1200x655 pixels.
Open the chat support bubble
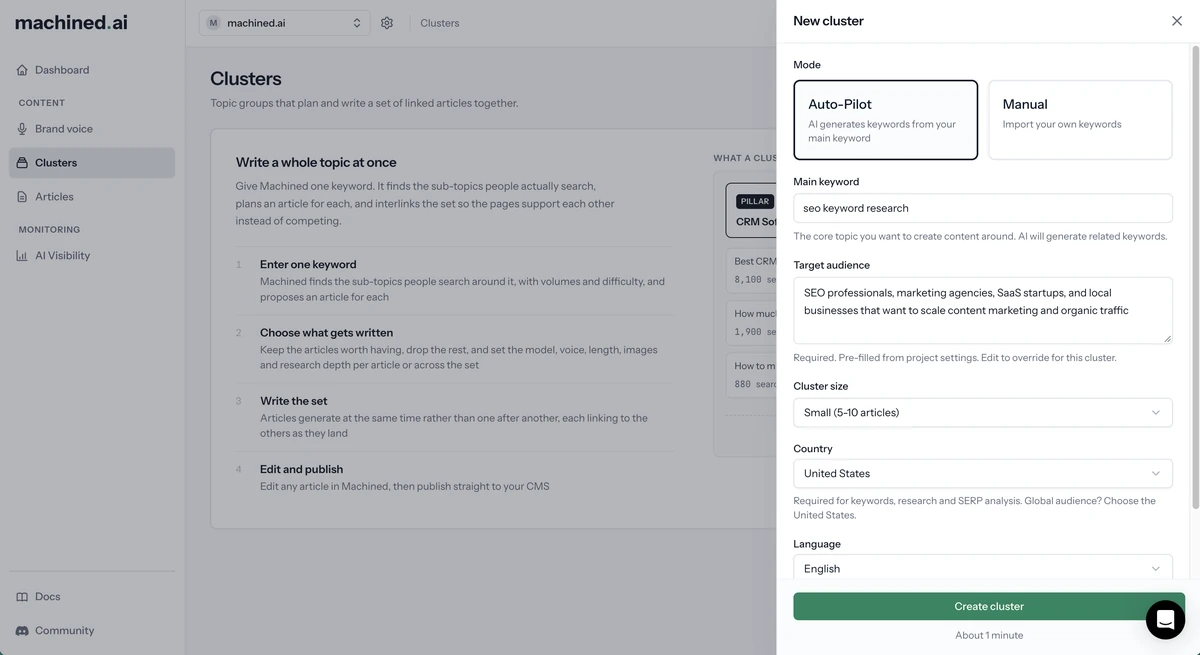[1165, 620]
